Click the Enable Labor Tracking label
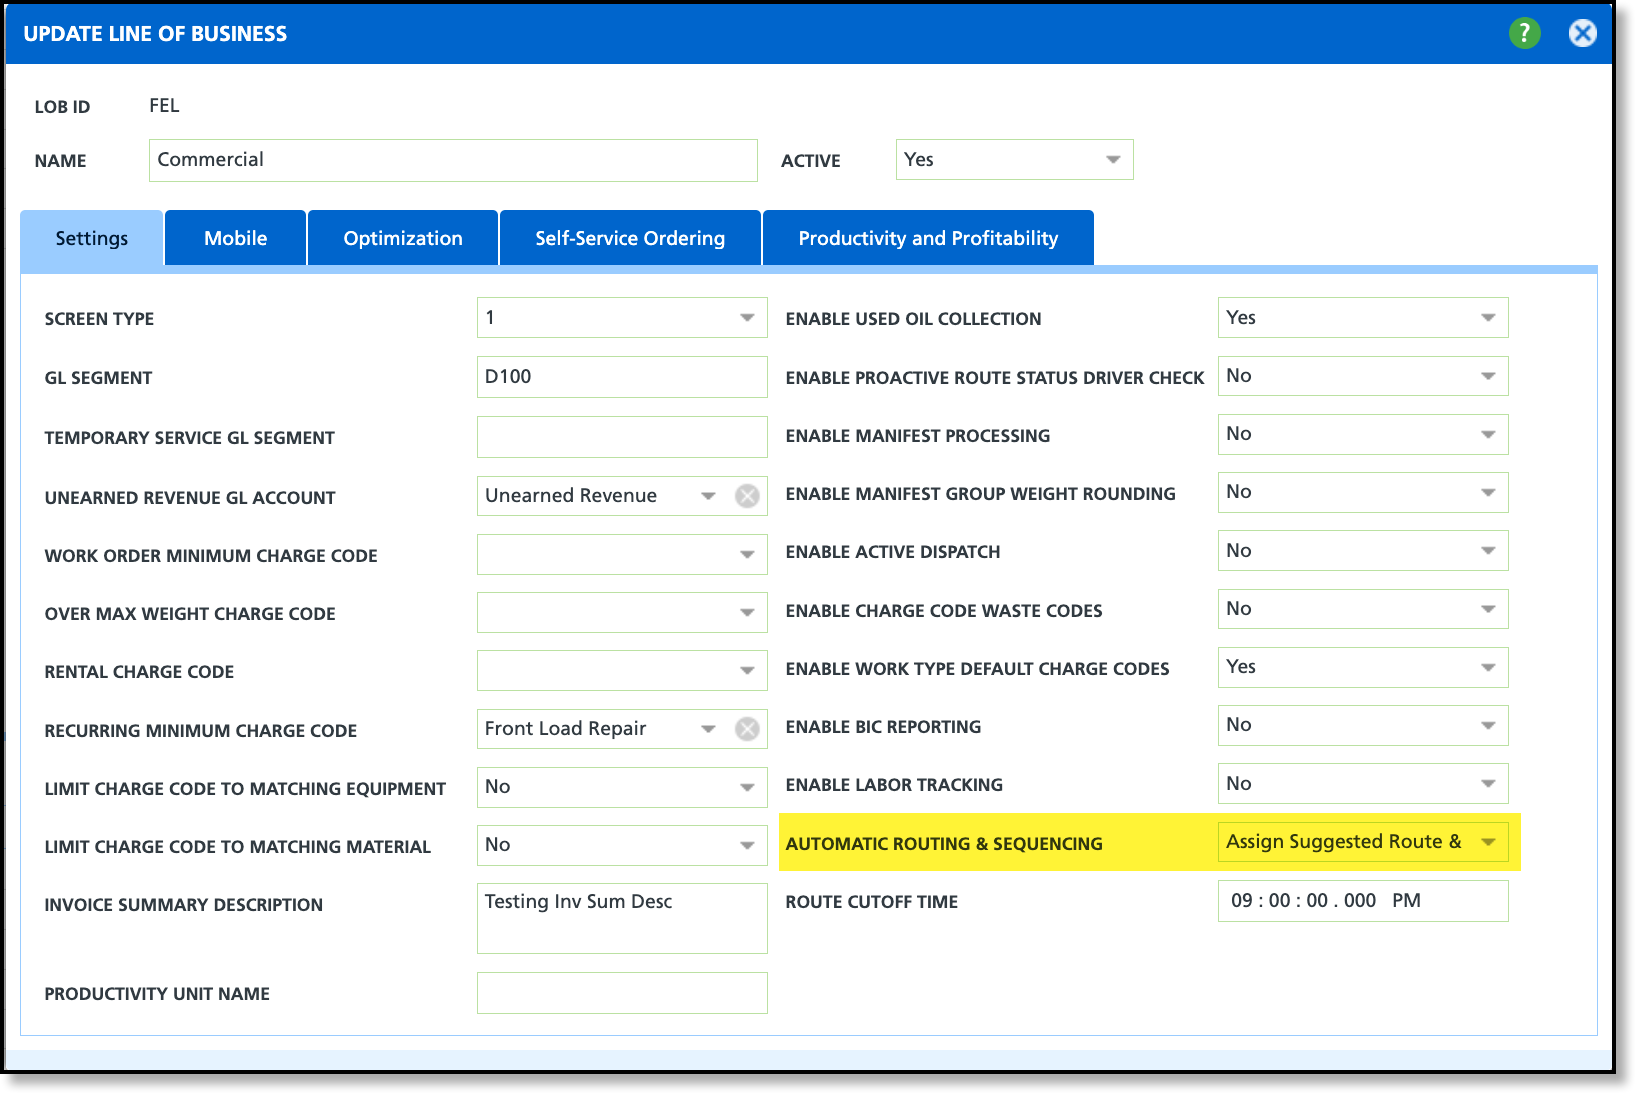Viewport: 1636px width, 1094px height. pos(894,785)
